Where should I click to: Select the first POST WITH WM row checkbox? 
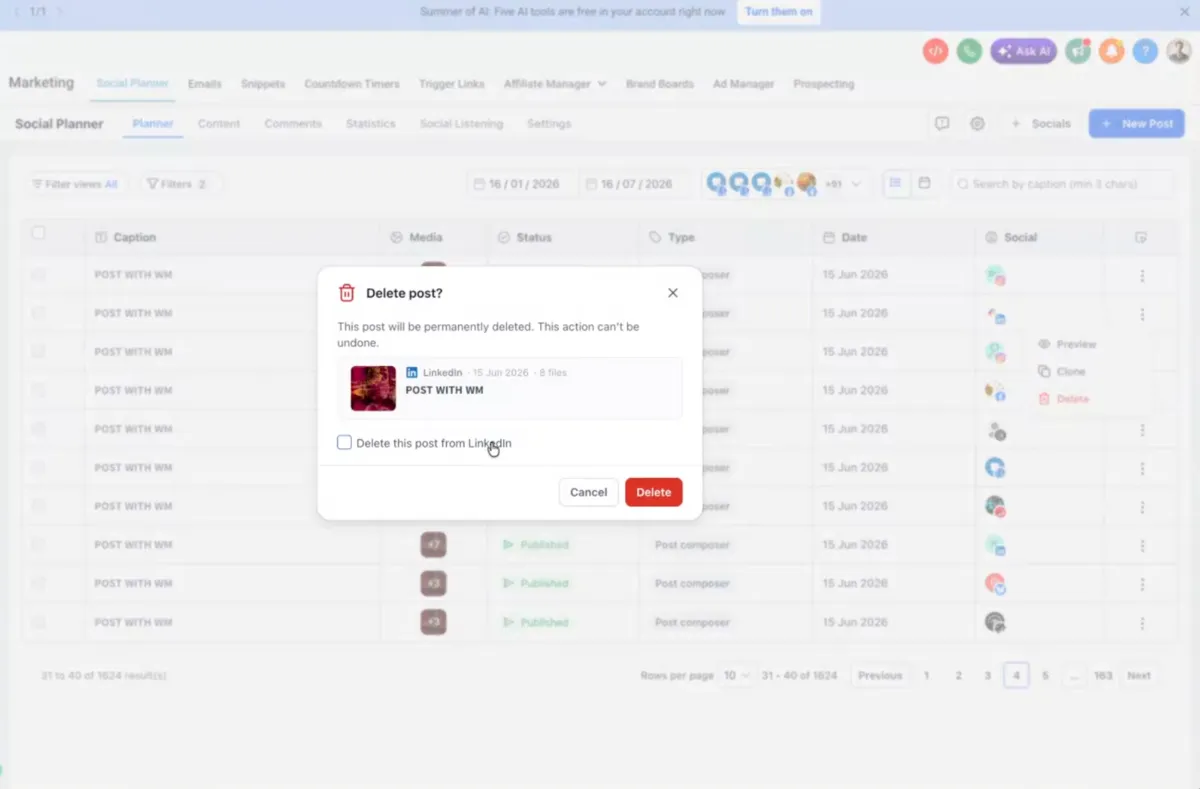tap(38, 274)
